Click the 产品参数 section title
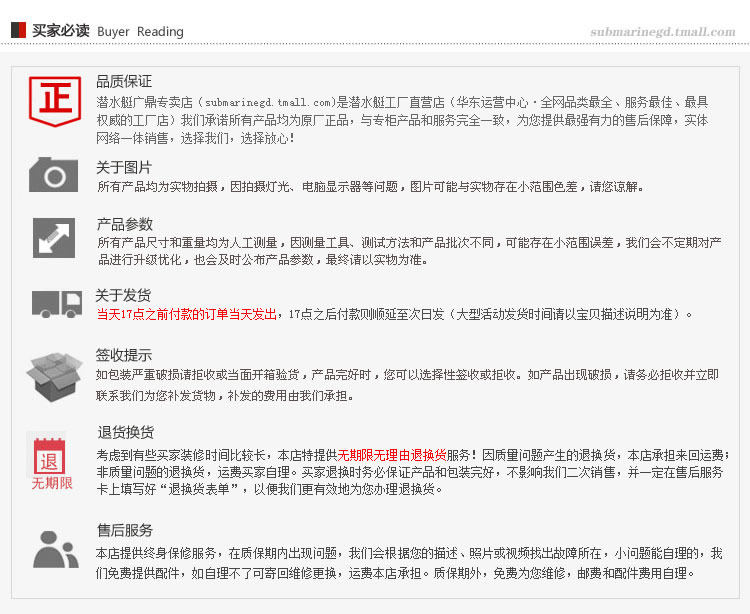The image size is (750, 614). pyautogui.click(x=125, y=224)
